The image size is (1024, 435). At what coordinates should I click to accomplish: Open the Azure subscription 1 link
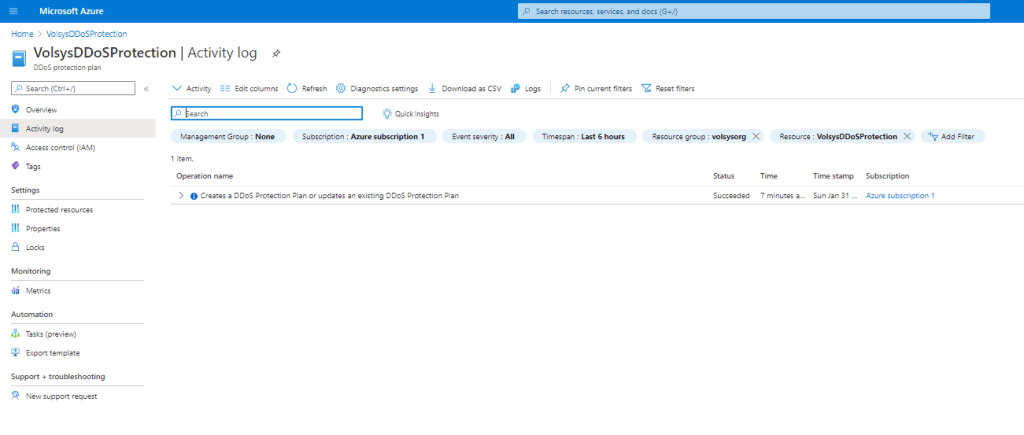[900, 196]
